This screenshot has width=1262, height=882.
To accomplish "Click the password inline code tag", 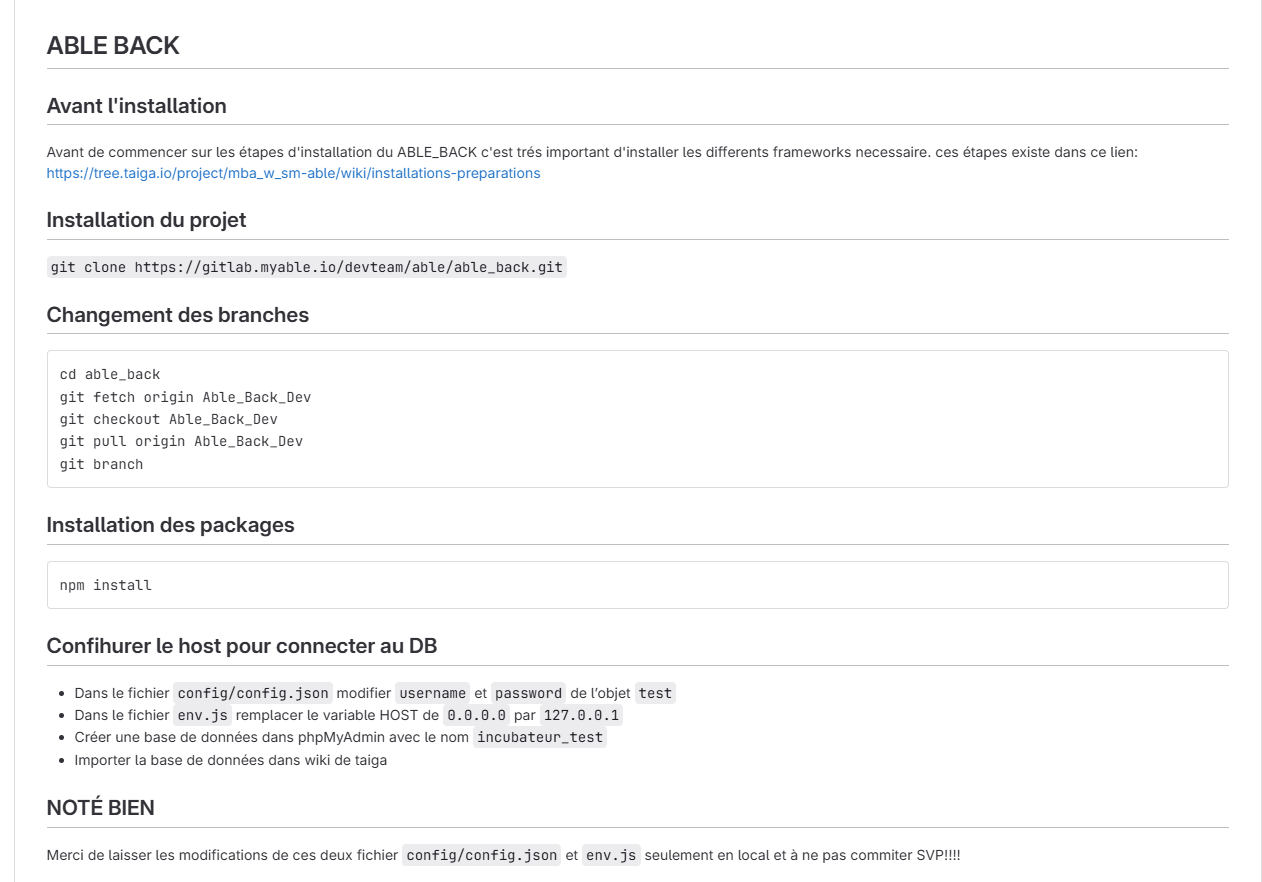I will 528,693.
